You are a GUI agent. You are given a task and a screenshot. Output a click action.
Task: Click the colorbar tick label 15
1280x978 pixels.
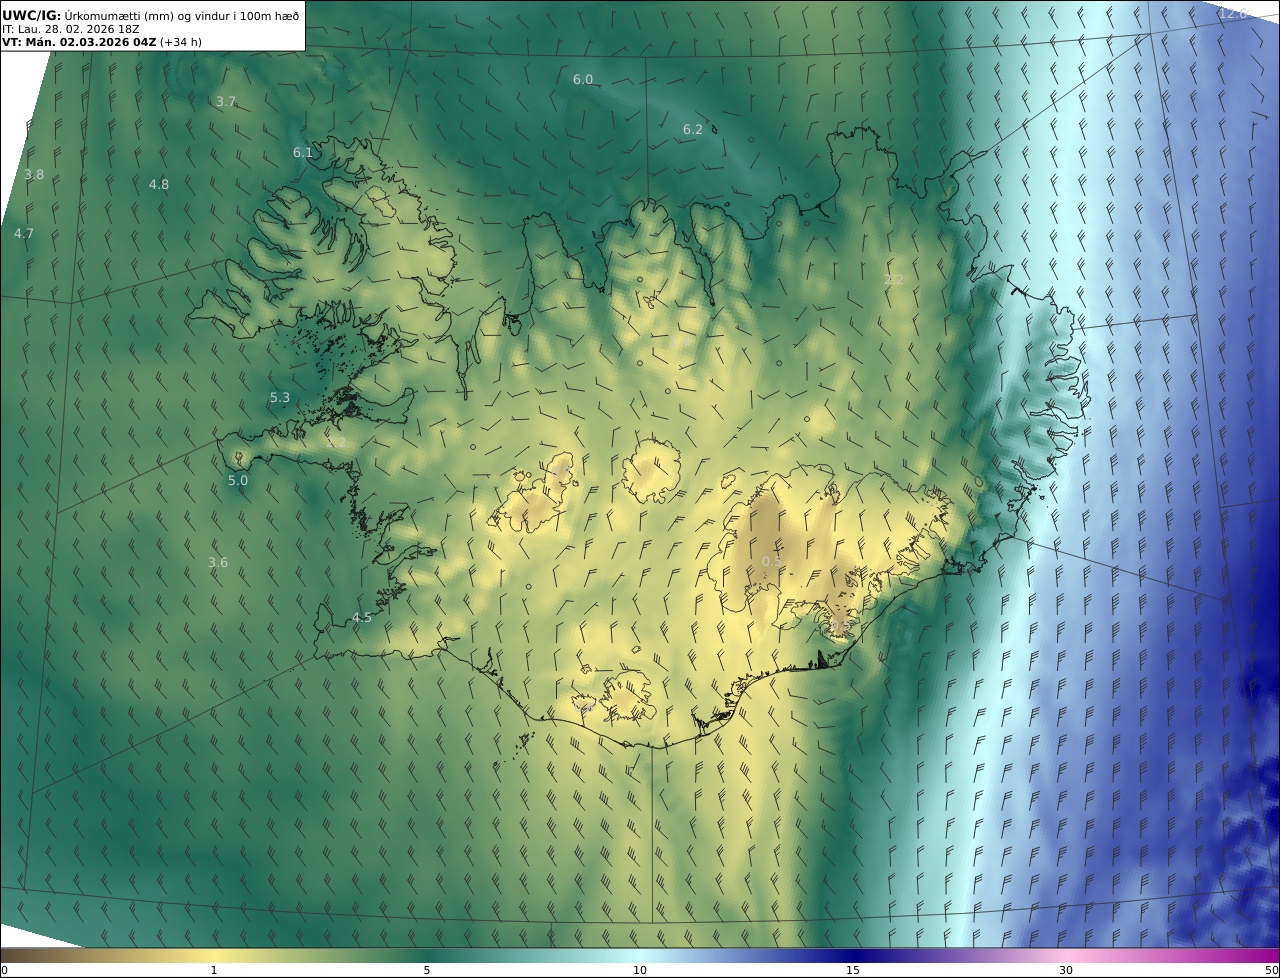click(x=853, y=970)
